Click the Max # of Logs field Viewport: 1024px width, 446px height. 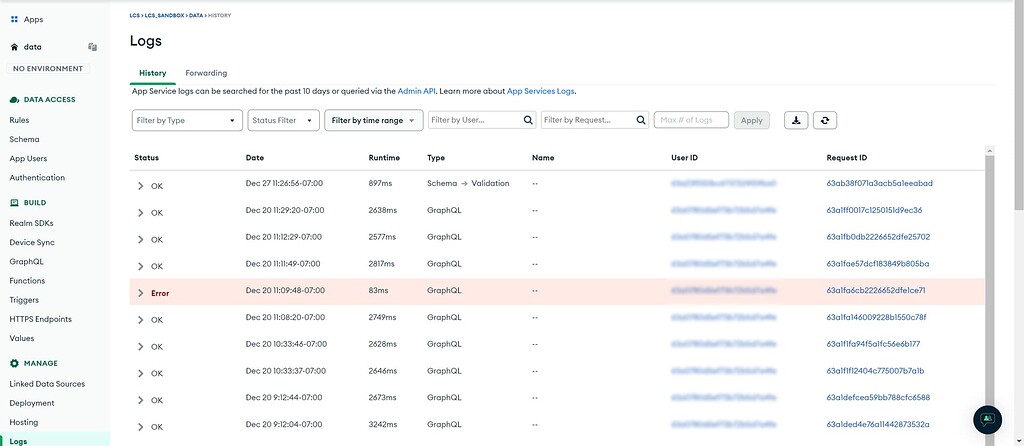click(691, 120)
